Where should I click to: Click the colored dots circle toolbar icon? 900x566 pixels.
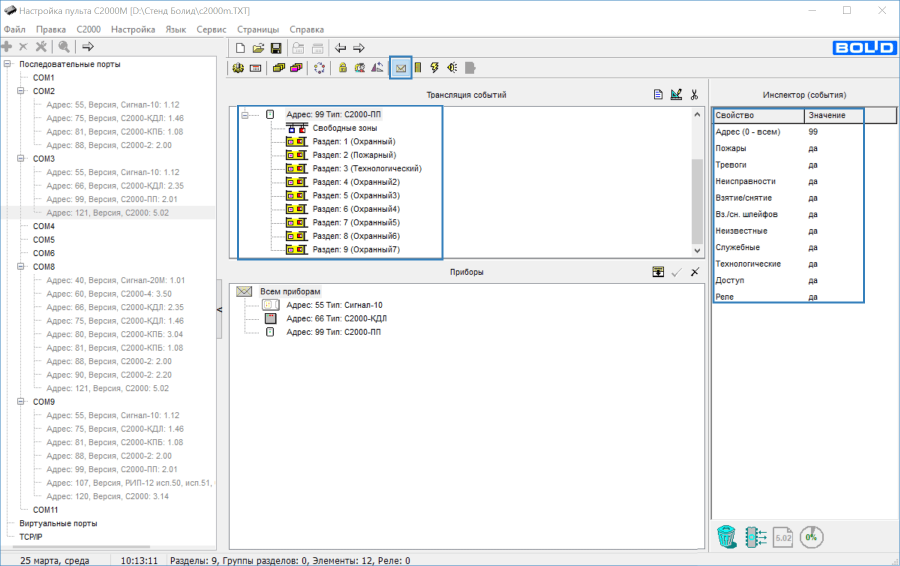(320, 68)
